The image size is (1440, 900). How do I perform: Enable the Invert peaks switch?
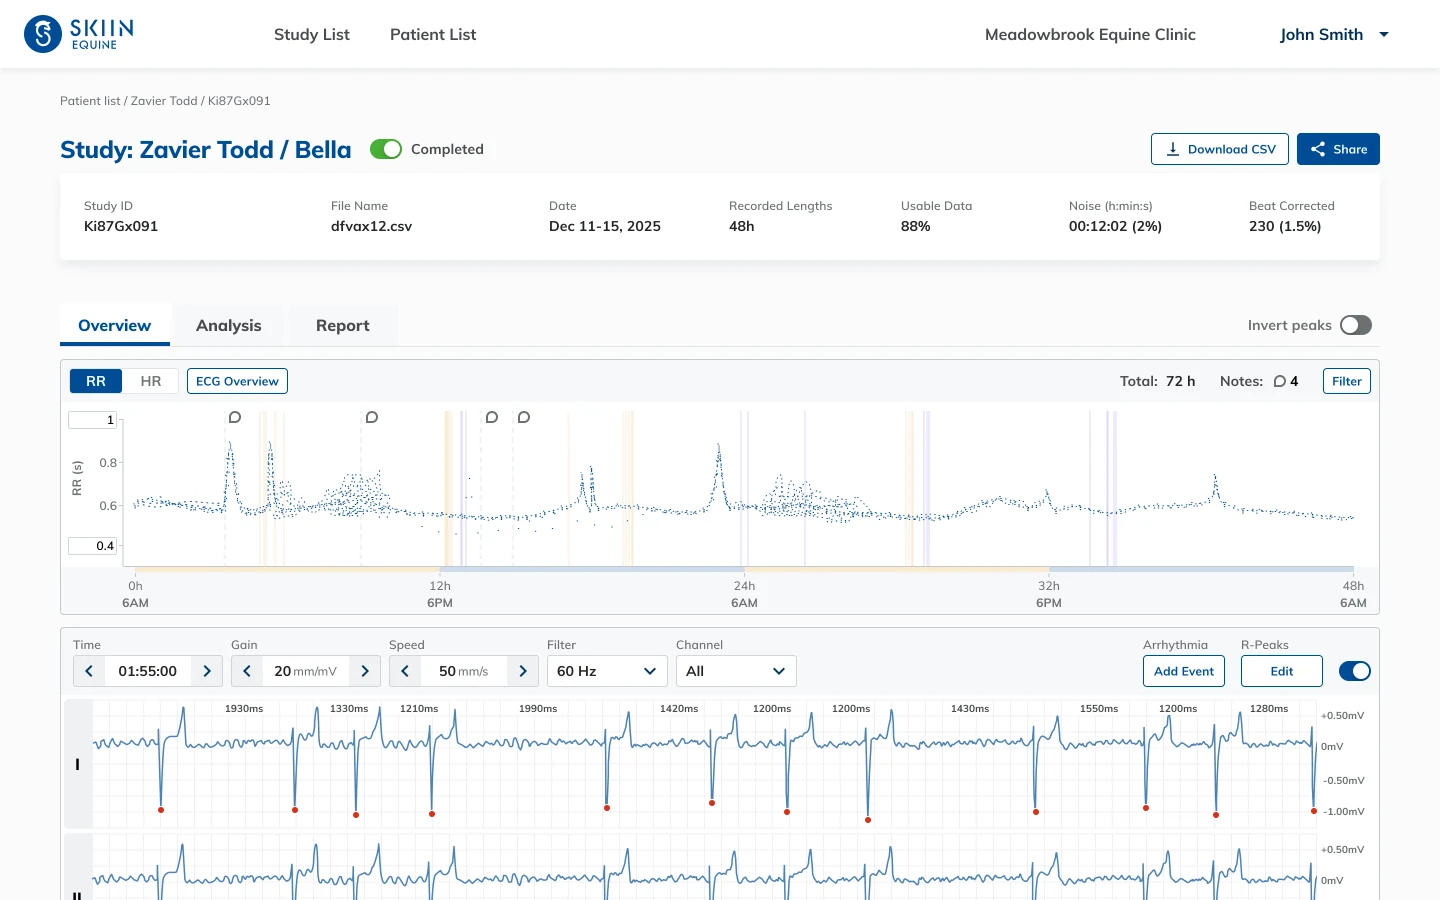pyautogui.click(x=1356, y=325)
